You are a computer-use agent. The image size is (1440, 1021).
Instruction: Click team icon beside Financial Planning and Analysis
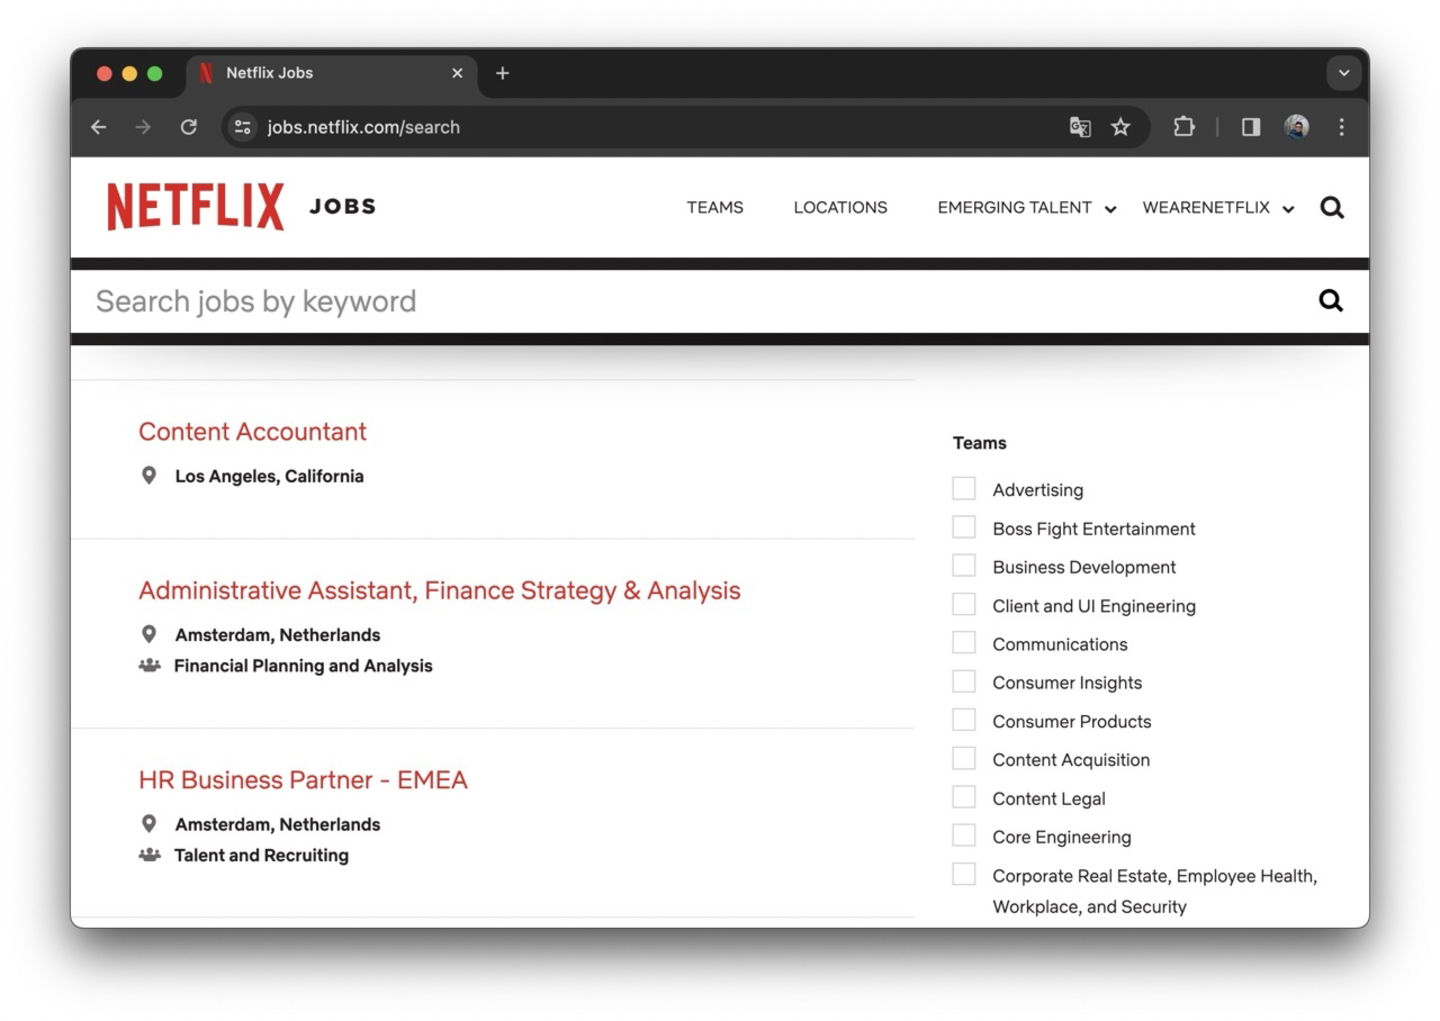pyautogui.click(x=149, y=665)
